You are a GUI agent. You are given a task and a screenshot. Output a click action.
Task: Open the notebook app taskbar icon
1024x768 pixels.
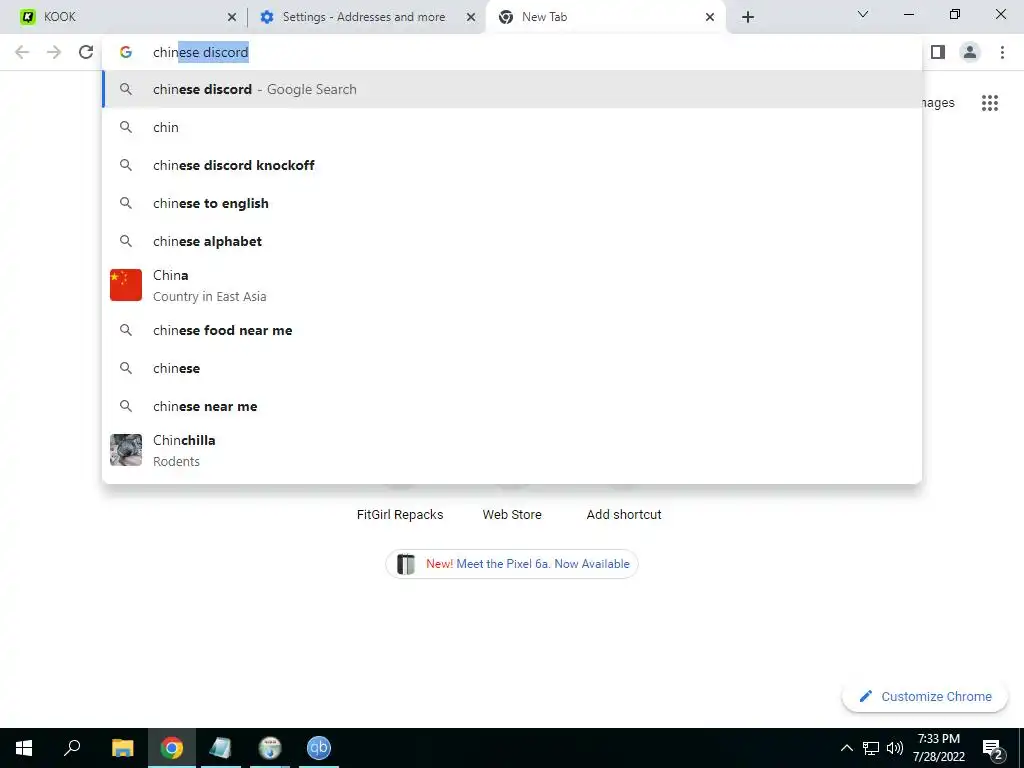click(221, 748)
